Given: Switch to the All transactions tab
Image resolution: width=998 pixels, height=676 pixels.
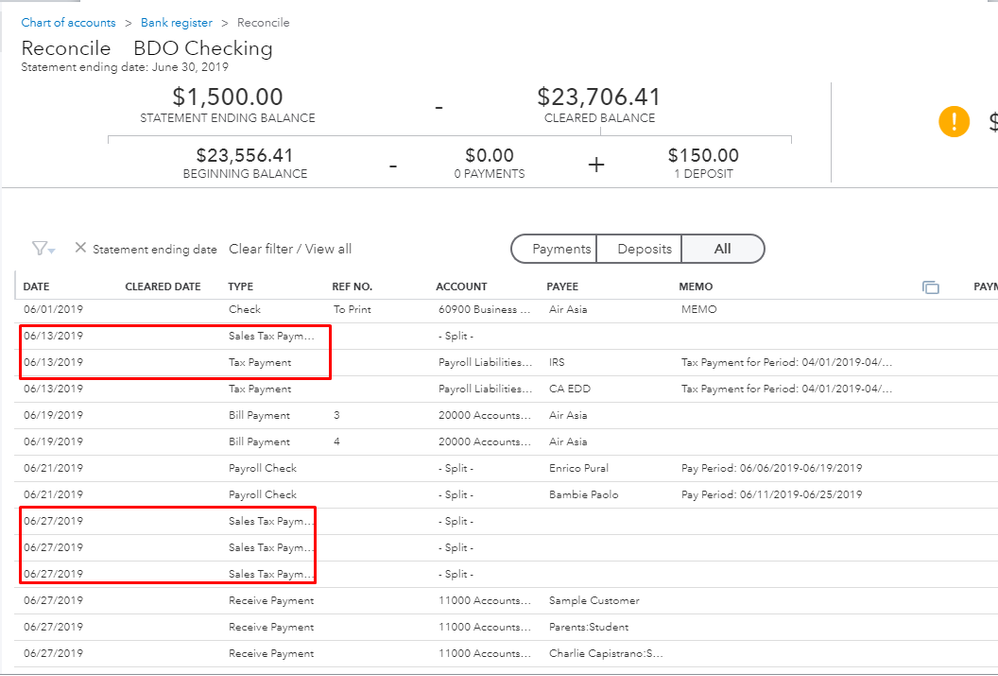Looking at the screenshot, I should click(x=722, y=249).
